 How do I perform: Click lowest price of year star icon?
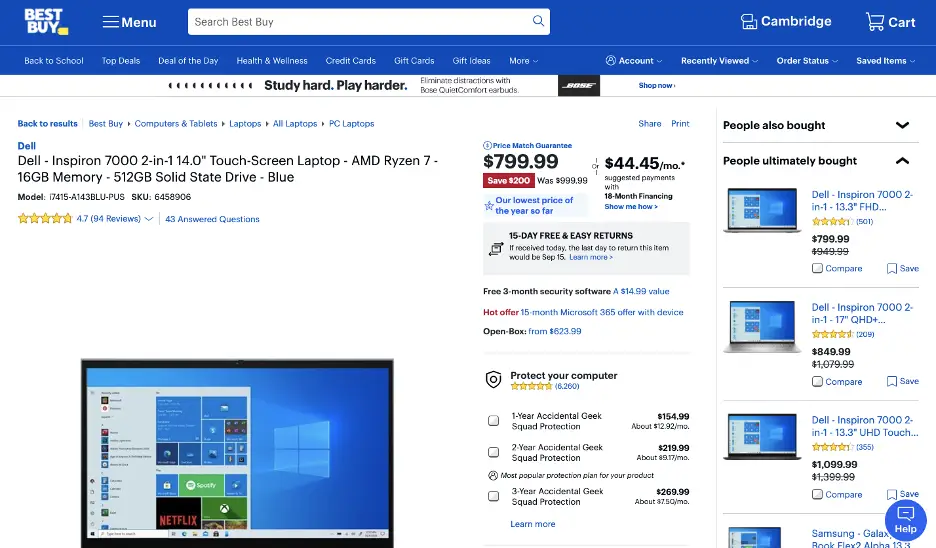[x=489, y=206]
